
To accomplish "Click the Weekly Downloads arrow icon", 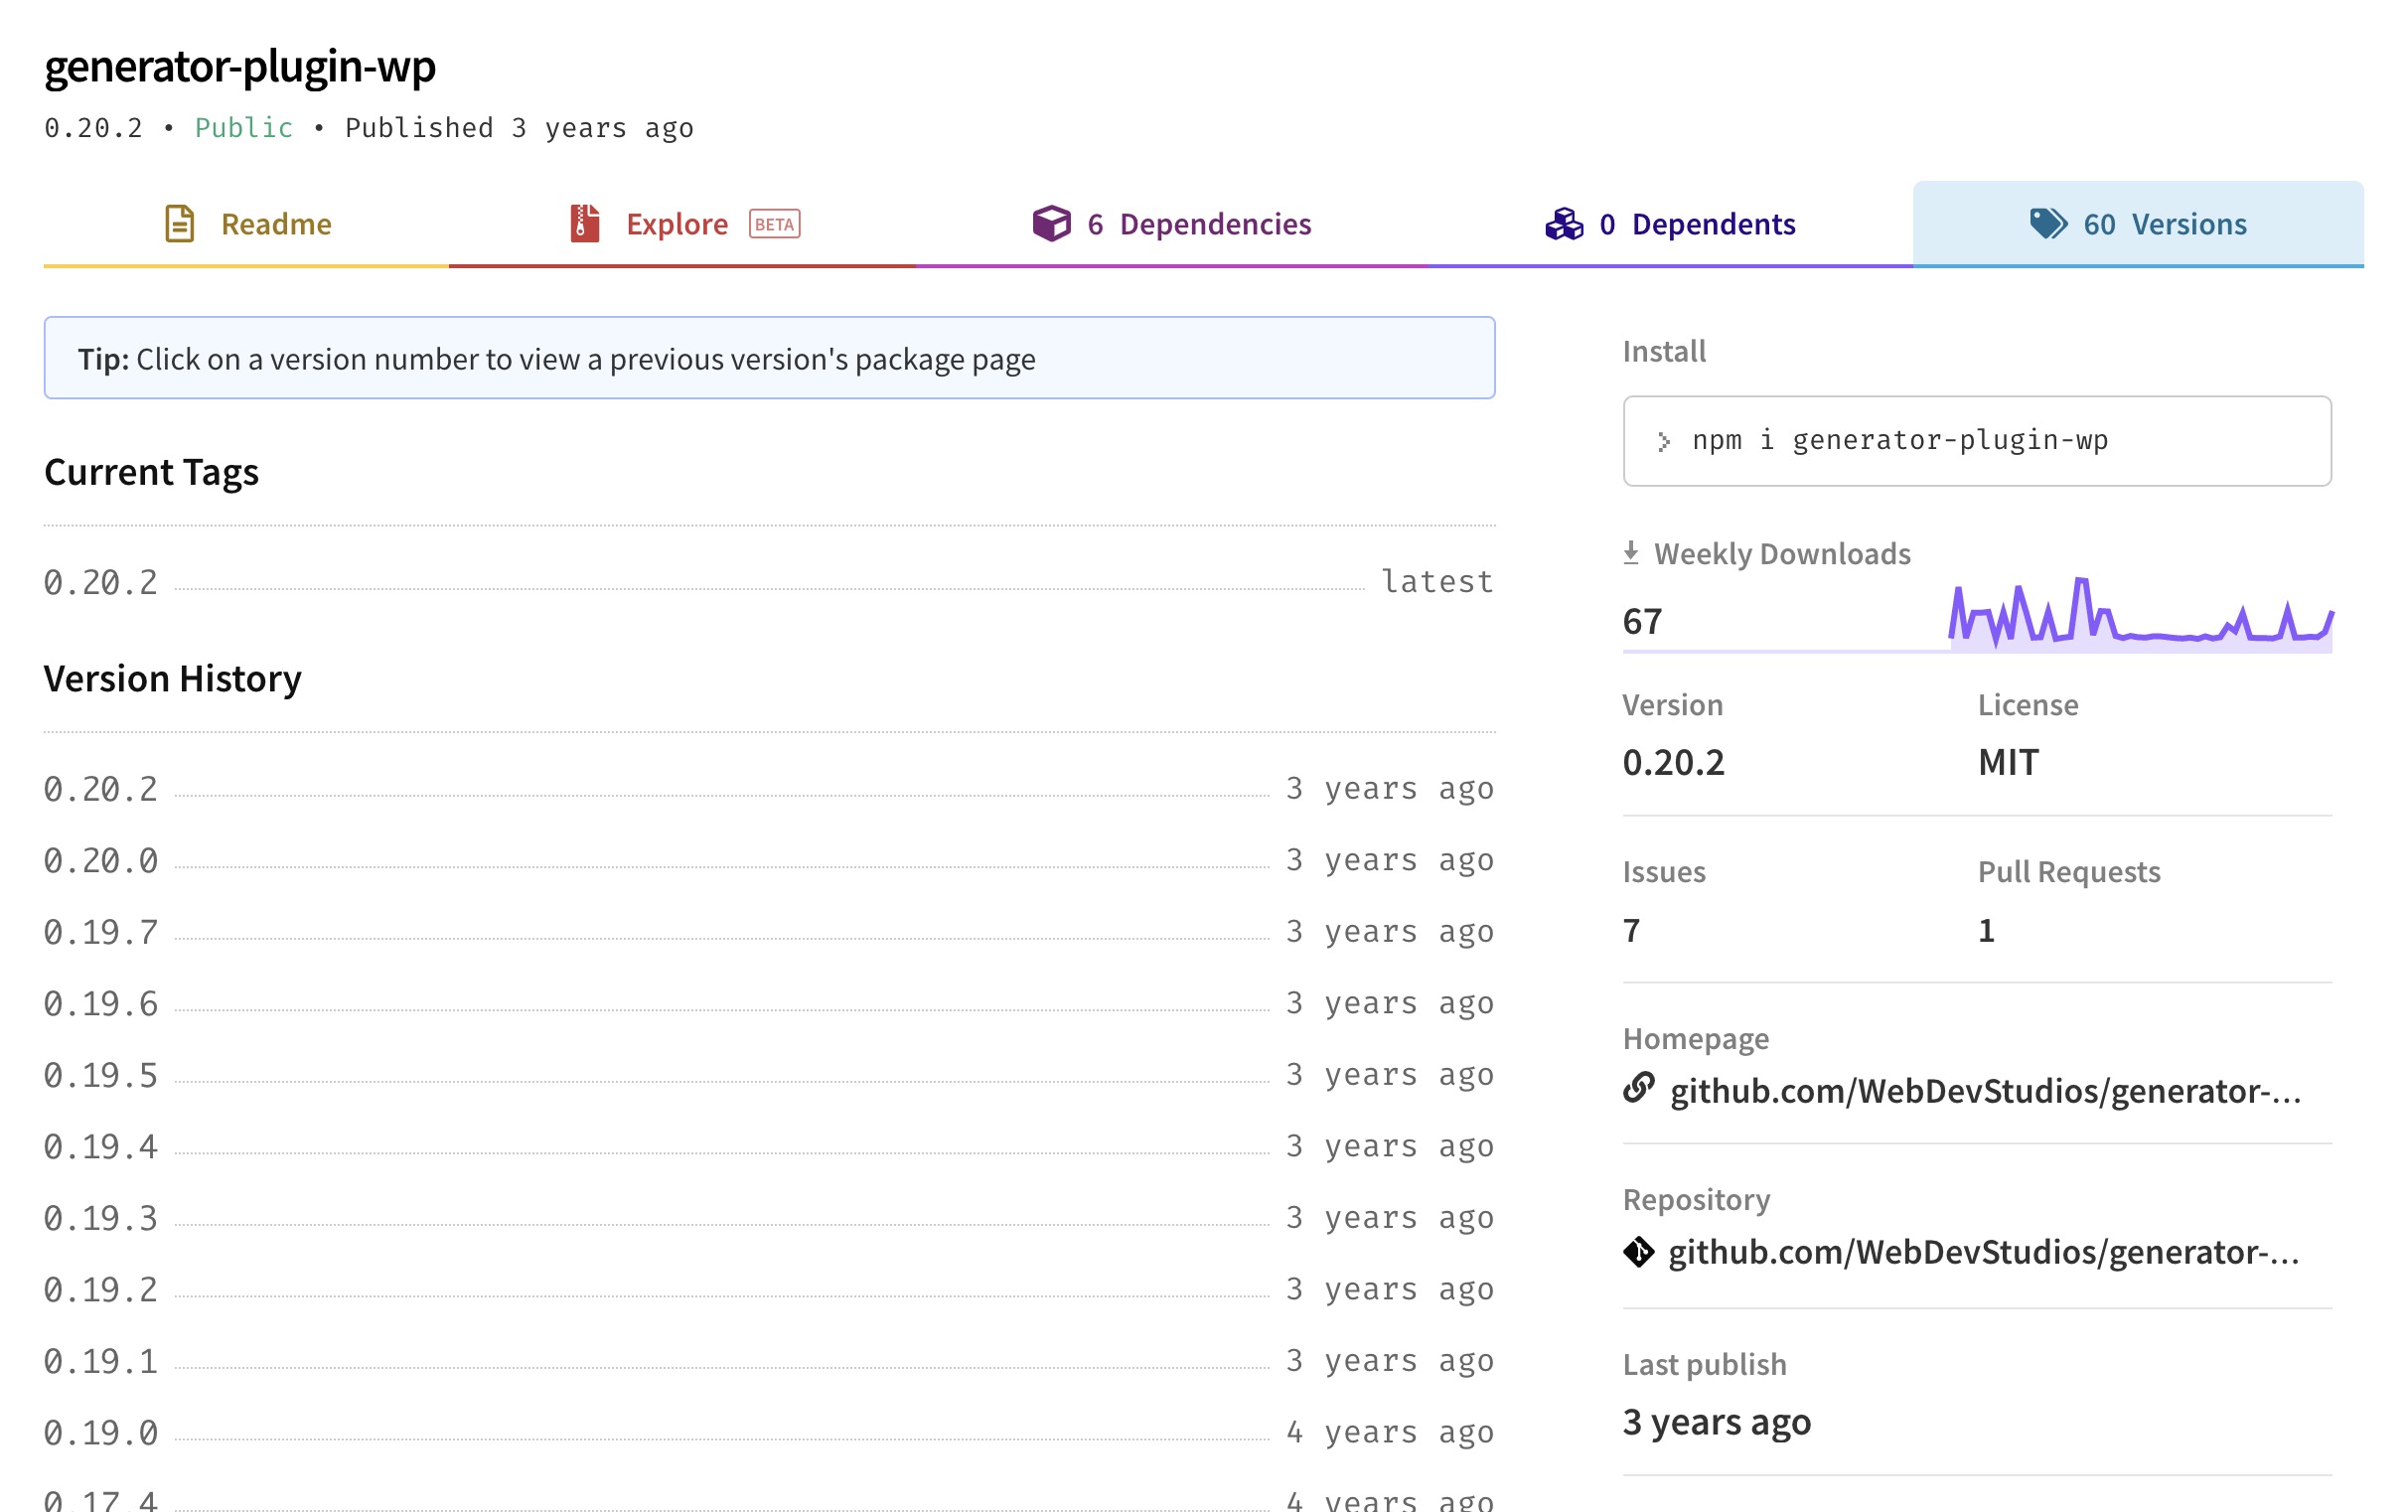I will point(1631,553).
